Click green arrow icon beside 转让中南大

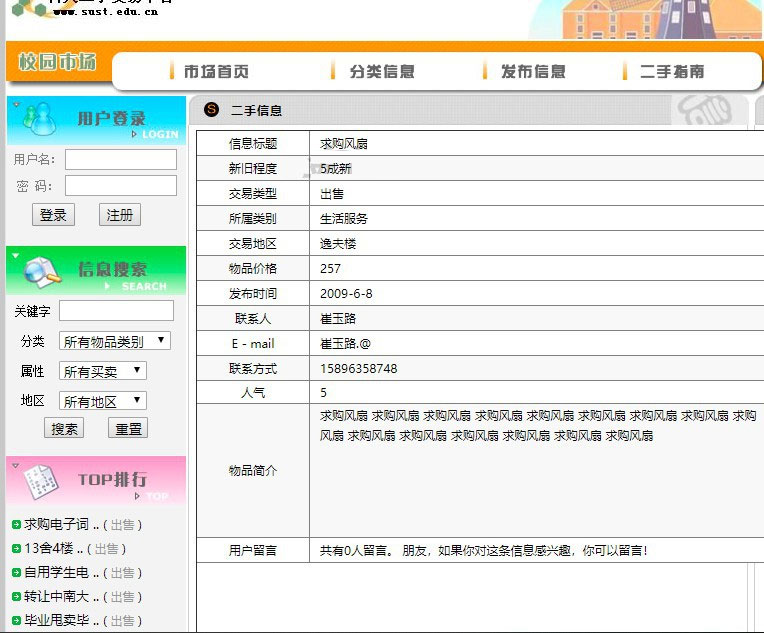point(16,597)
